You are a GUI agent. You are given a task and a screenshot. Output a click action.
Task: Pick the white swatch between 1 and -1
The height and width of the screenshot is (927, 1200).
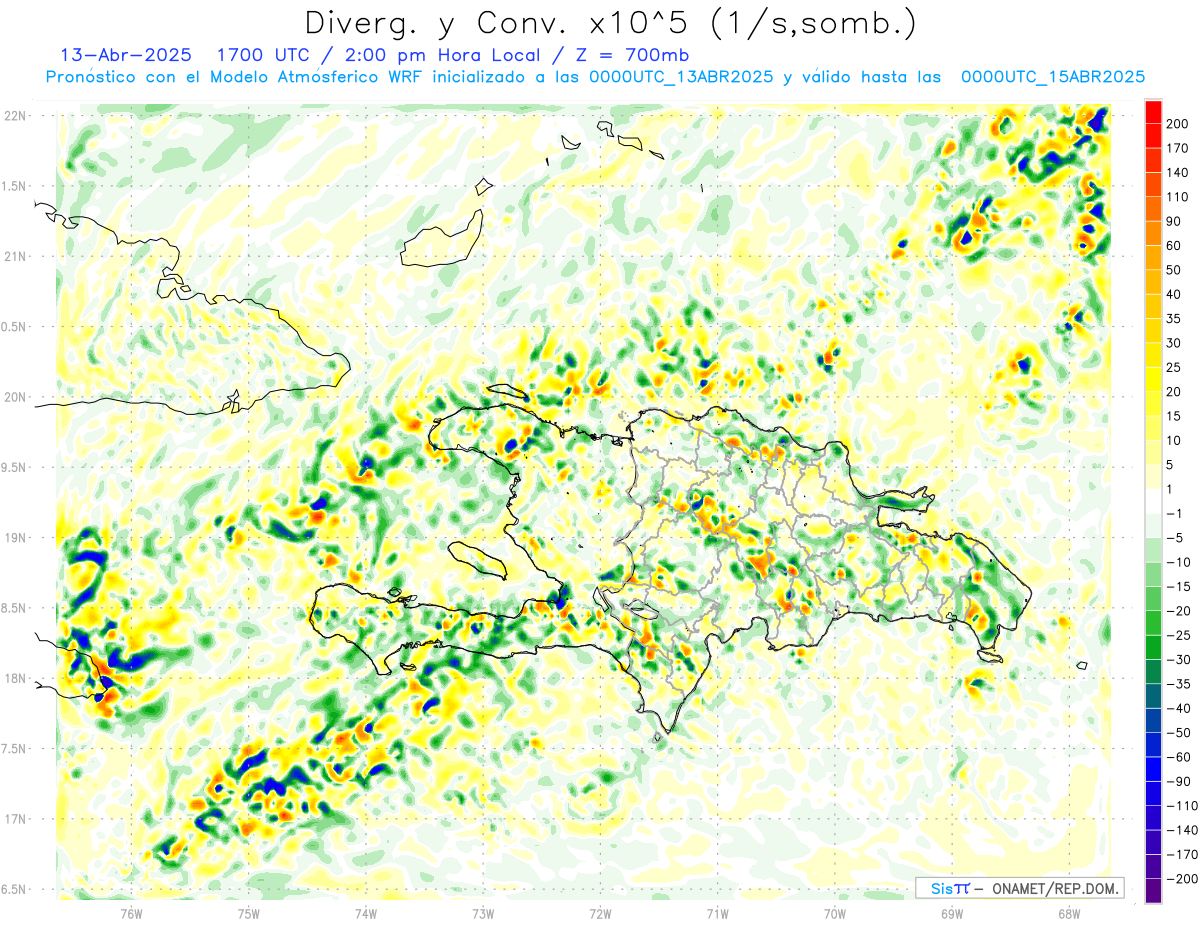pyautogui.click(x=1153, y=502)
